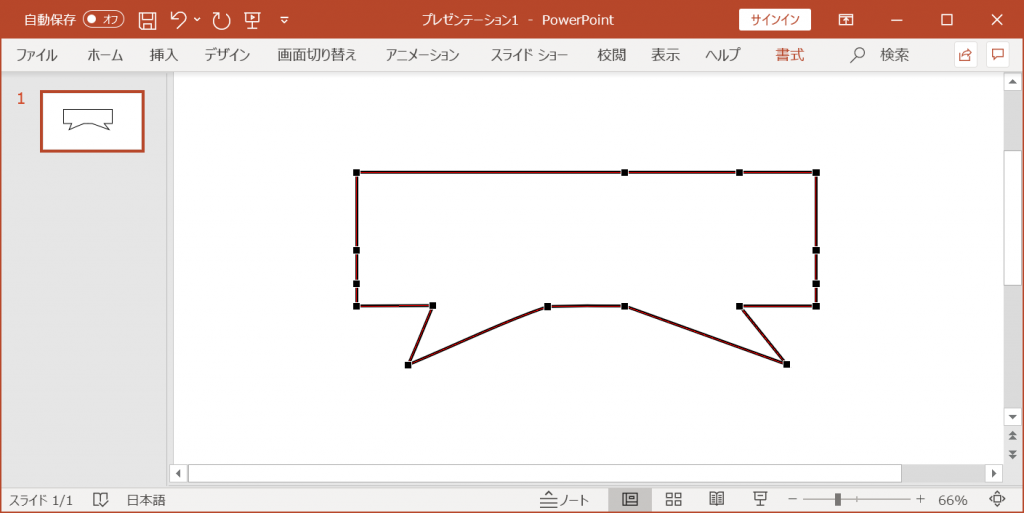Image resolution: width=1024 pixels, height=513 pixels.
Task: Start the slideshow from status bar icon
Action: [760, 500]
